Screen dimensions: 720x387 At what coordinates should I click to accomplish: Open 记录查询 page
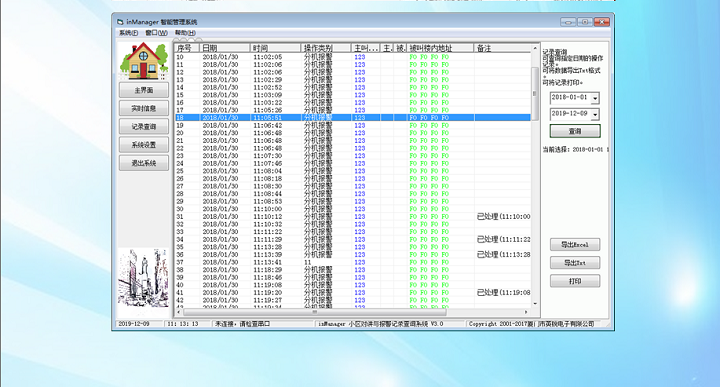(x=144, y=126)
